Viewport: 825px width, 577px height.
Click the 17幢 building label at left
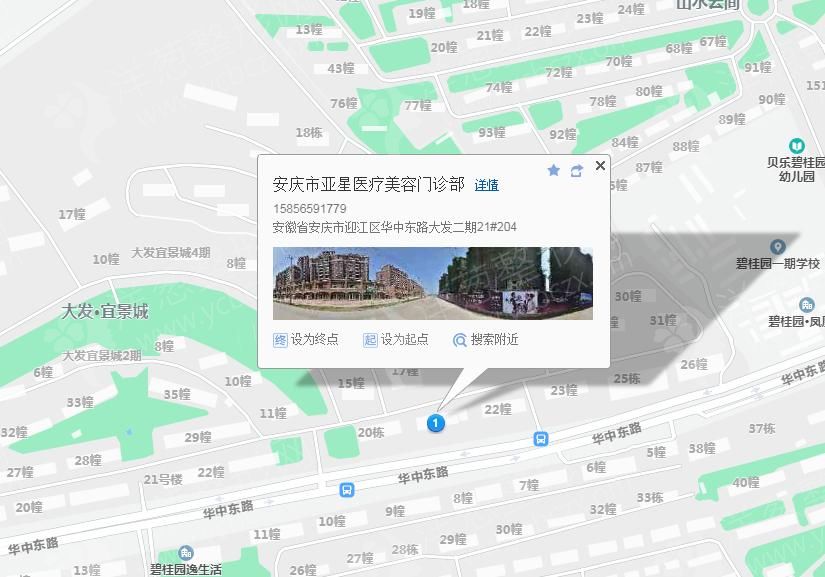[72, 214]
